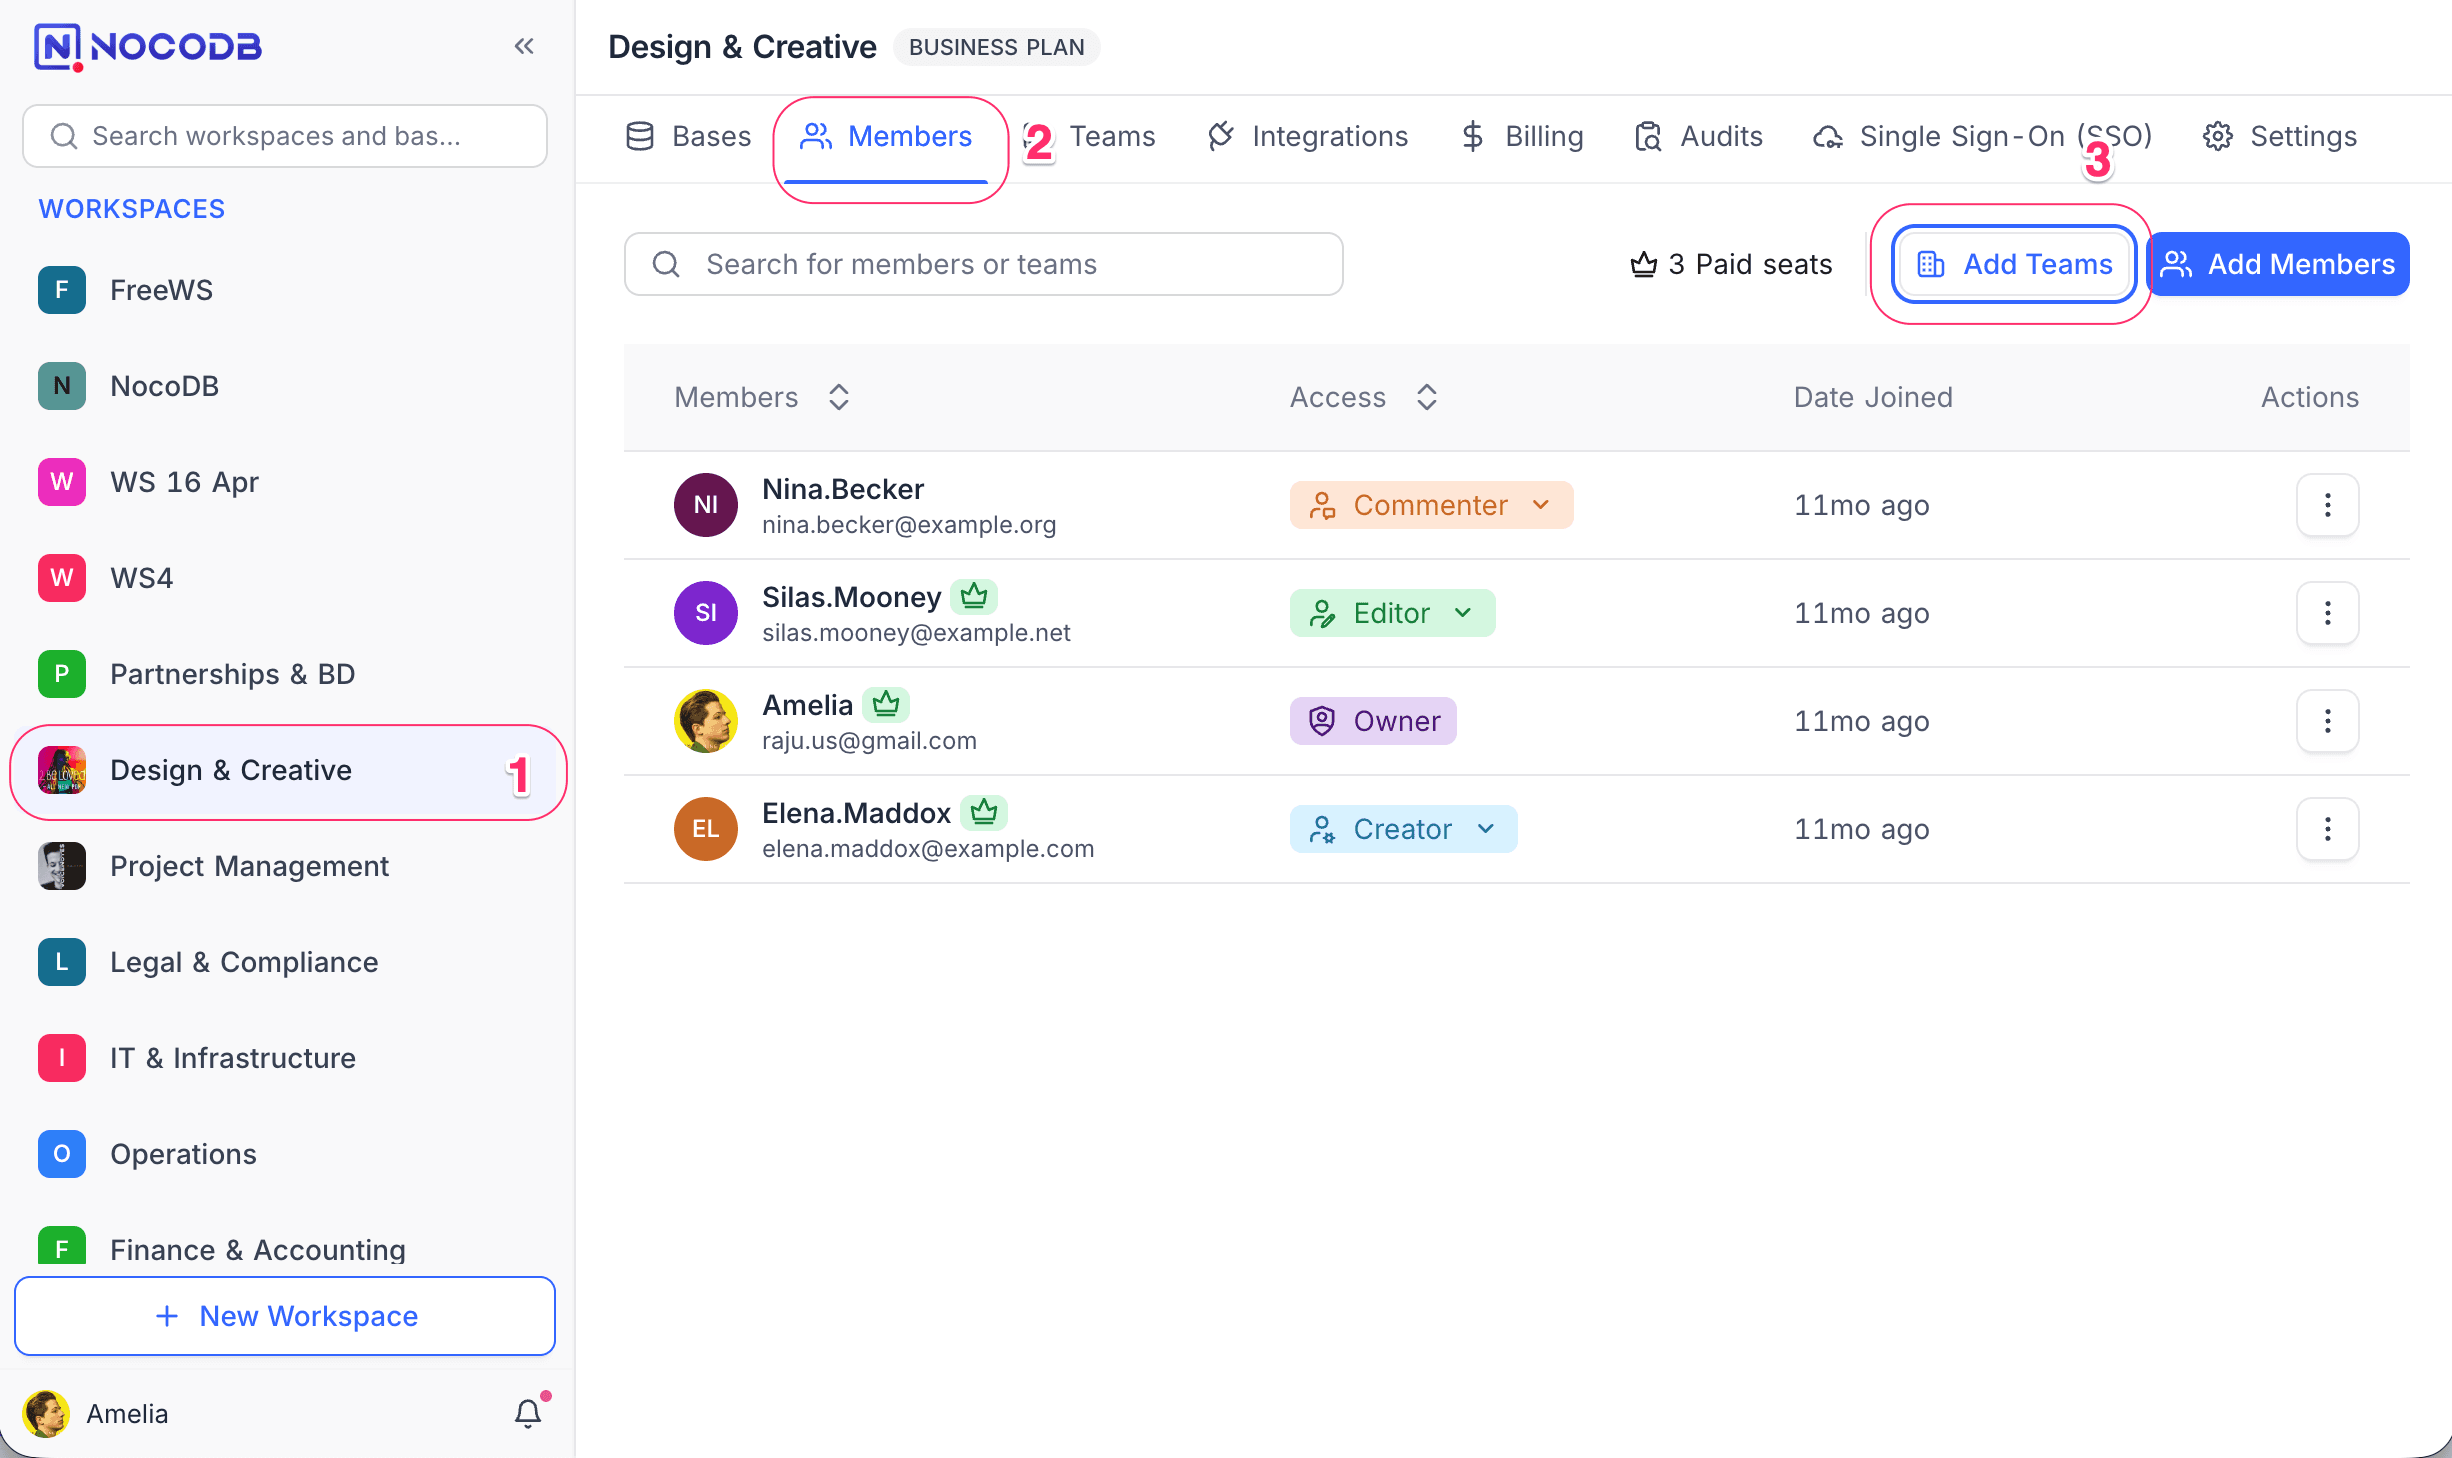The image size is (2452, 1458).
Task: Open actions menu for Nina.Becker
Action: click(2327, 505)
